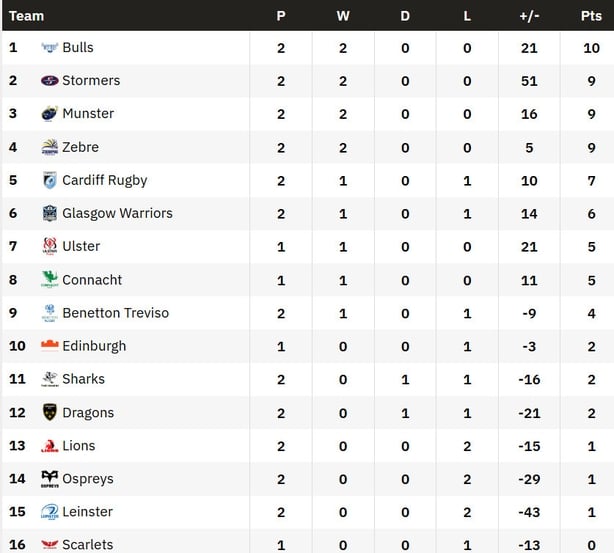Click the Stormers team crest icon
The height and width of the screenshot is (553, 614).
49,81
